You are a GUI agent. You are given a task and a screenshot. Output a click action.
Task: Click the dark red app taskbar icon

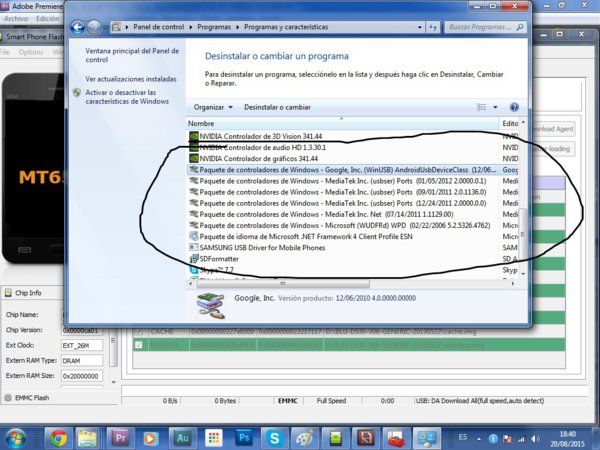(x=366, y=438)
